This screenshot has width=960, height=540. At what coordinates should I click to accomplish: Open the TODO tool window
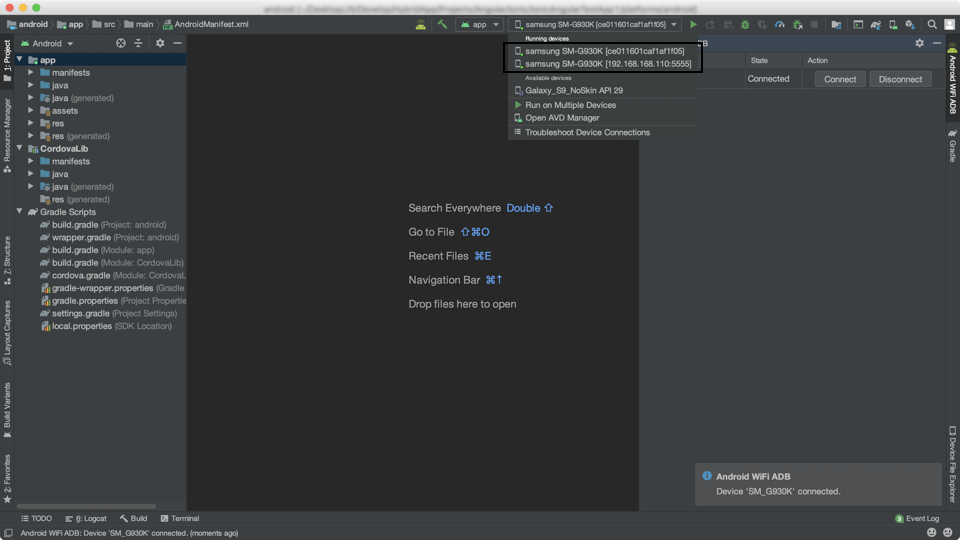point(36,519)
